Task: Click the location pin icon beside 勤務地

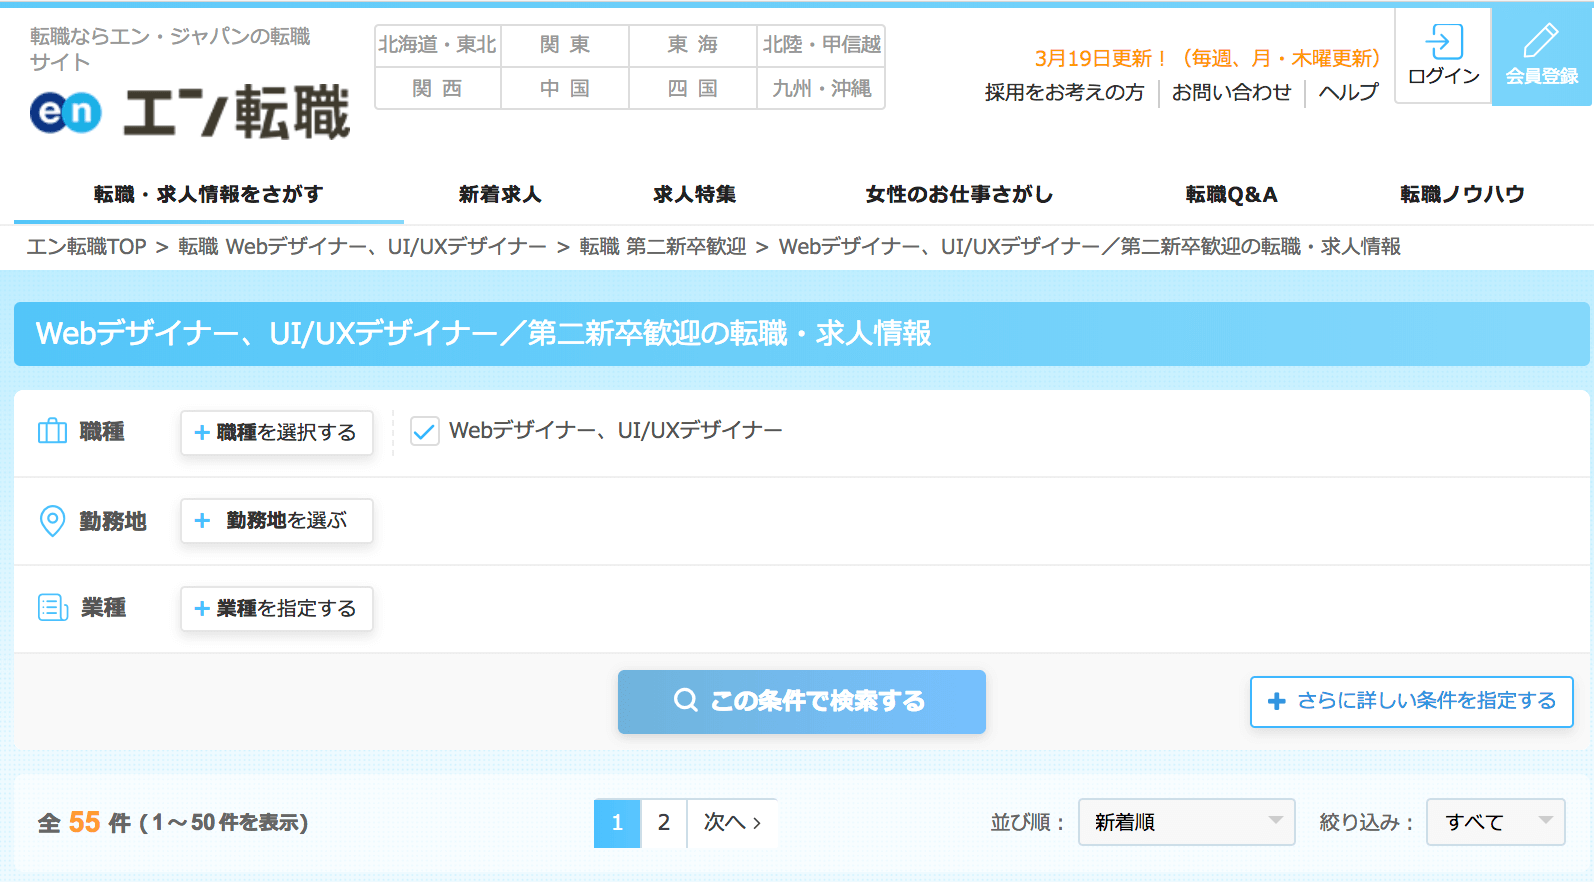Action: tap(52, 521)
